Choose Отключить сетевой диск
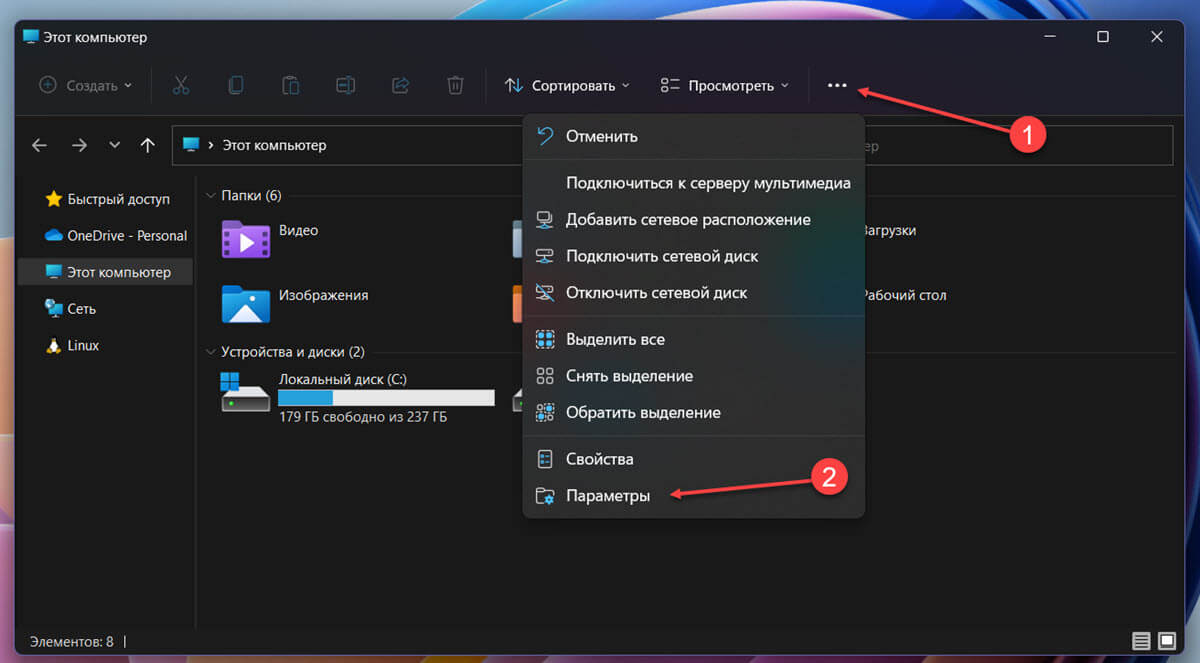This screenshot has width=1200, height=663. 693,293
